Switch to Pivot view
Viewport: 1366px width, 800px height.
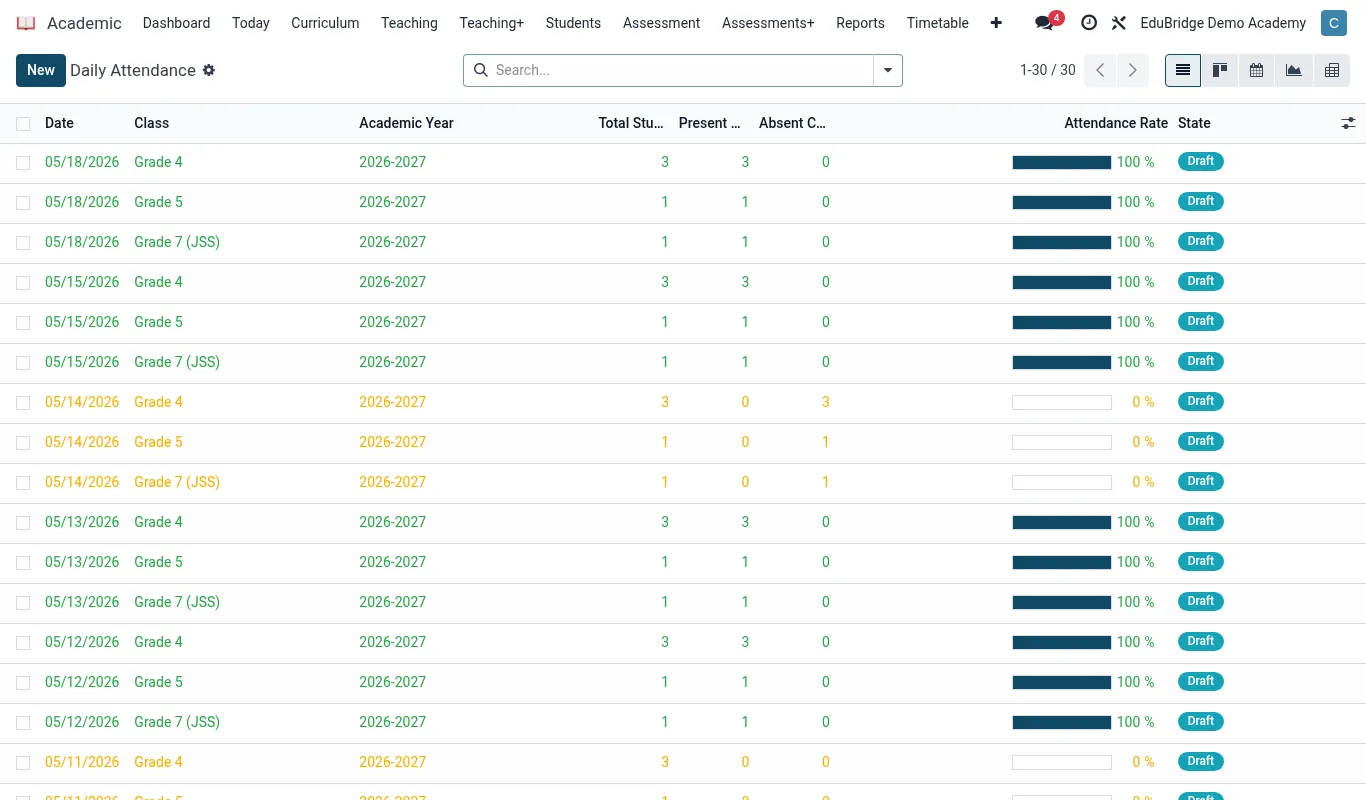point(1332,70)
